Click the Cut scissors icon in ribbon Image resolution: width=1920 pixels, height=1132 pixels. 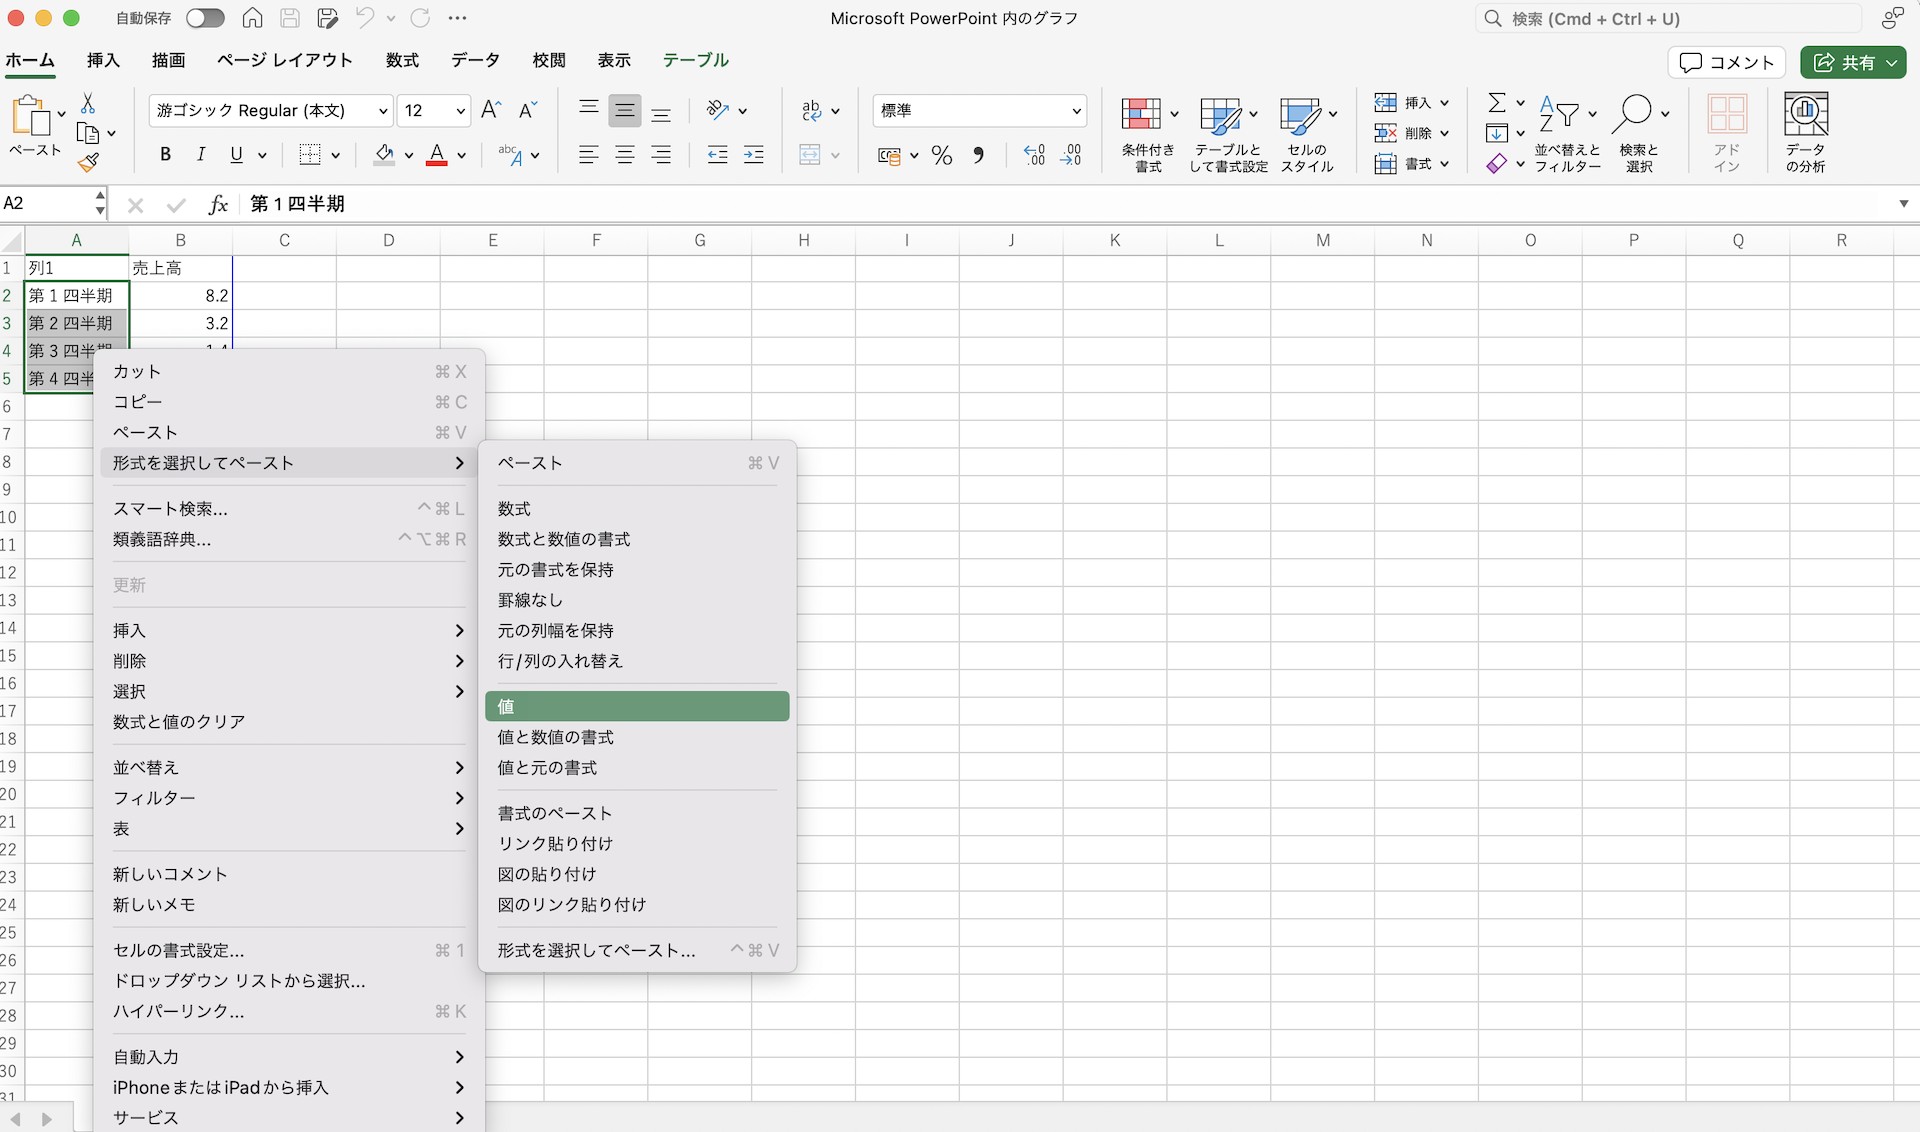tap(88, 103)
